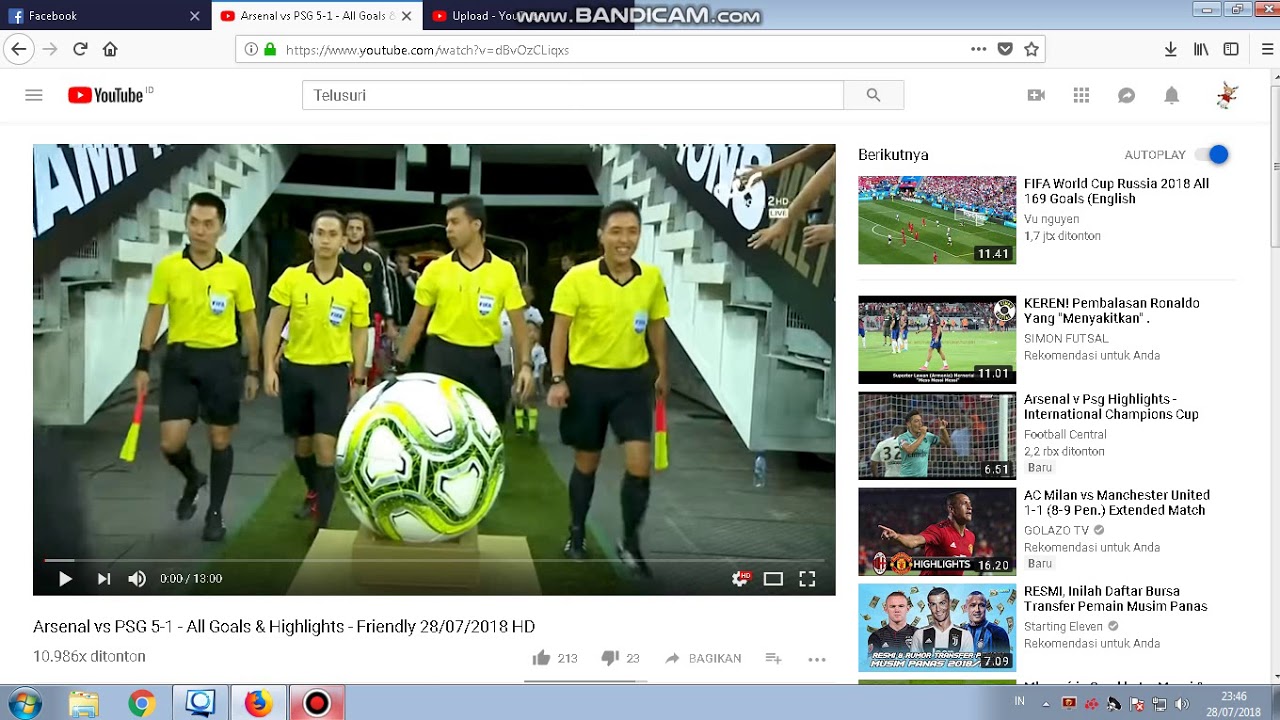Mute the video volume speaker icon
This screenshot has height=720, width=1280.
(x=137, y=579)
